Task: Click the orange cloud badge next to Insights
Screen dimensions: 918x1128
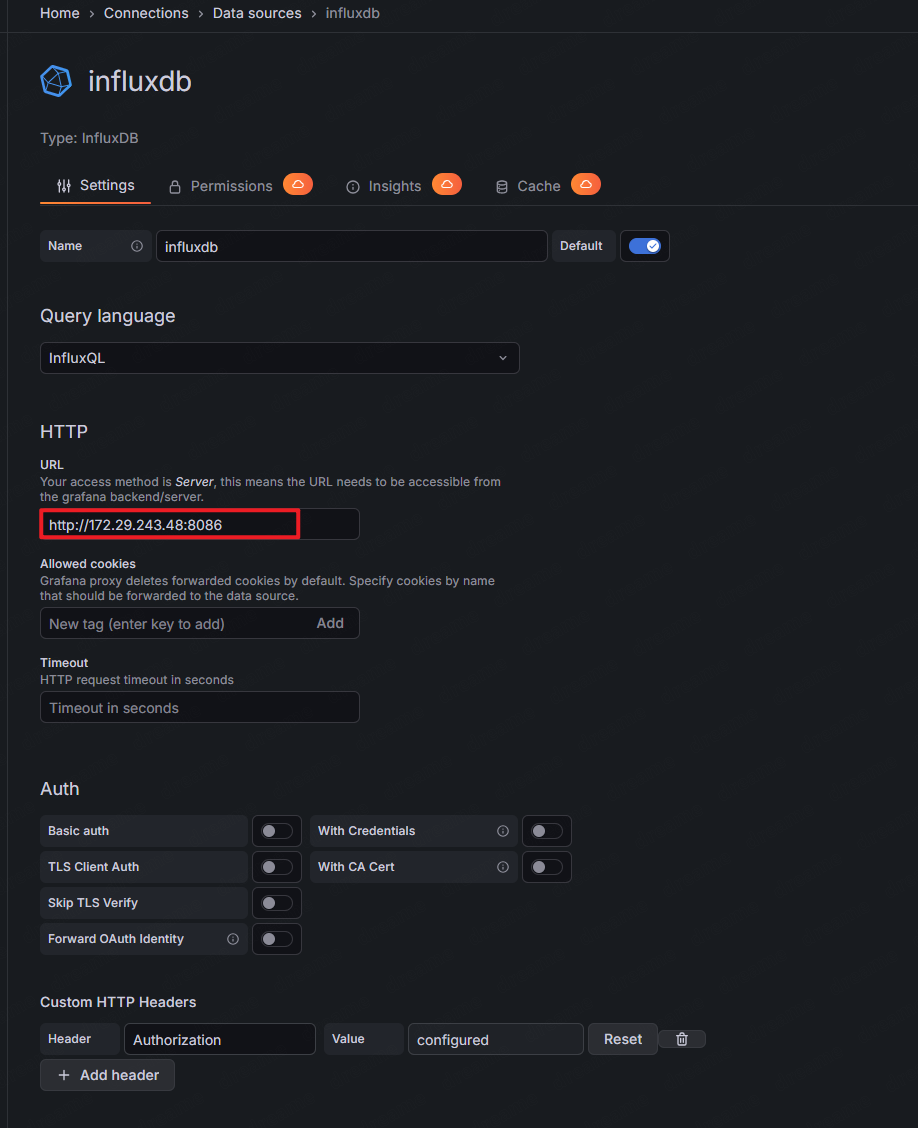Action: coord(447,184)
